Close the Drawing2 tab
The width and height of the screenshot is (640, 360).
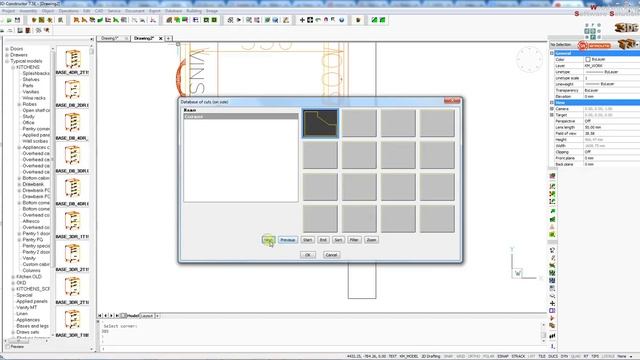[x=161, y=38]
